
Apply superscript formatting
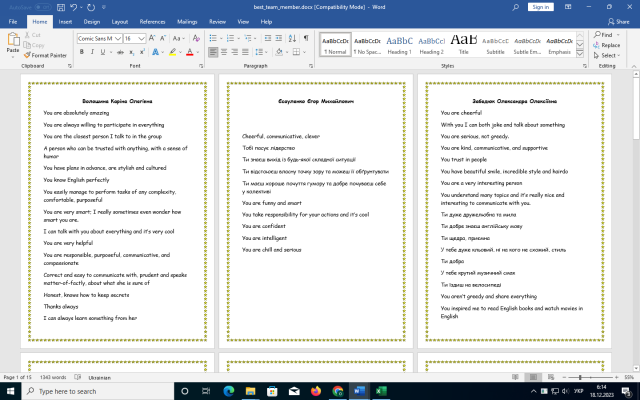142,52
